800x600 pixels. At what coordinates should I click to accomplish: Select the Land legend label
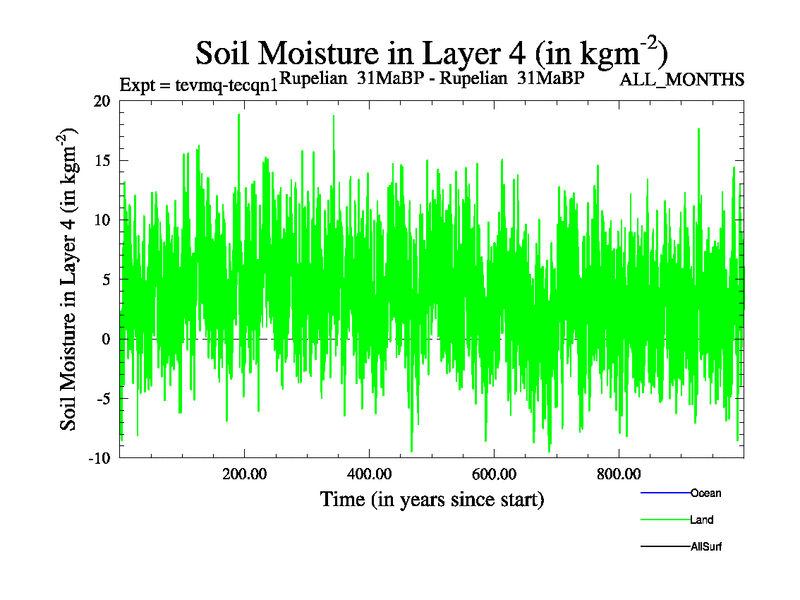point(701,520)
